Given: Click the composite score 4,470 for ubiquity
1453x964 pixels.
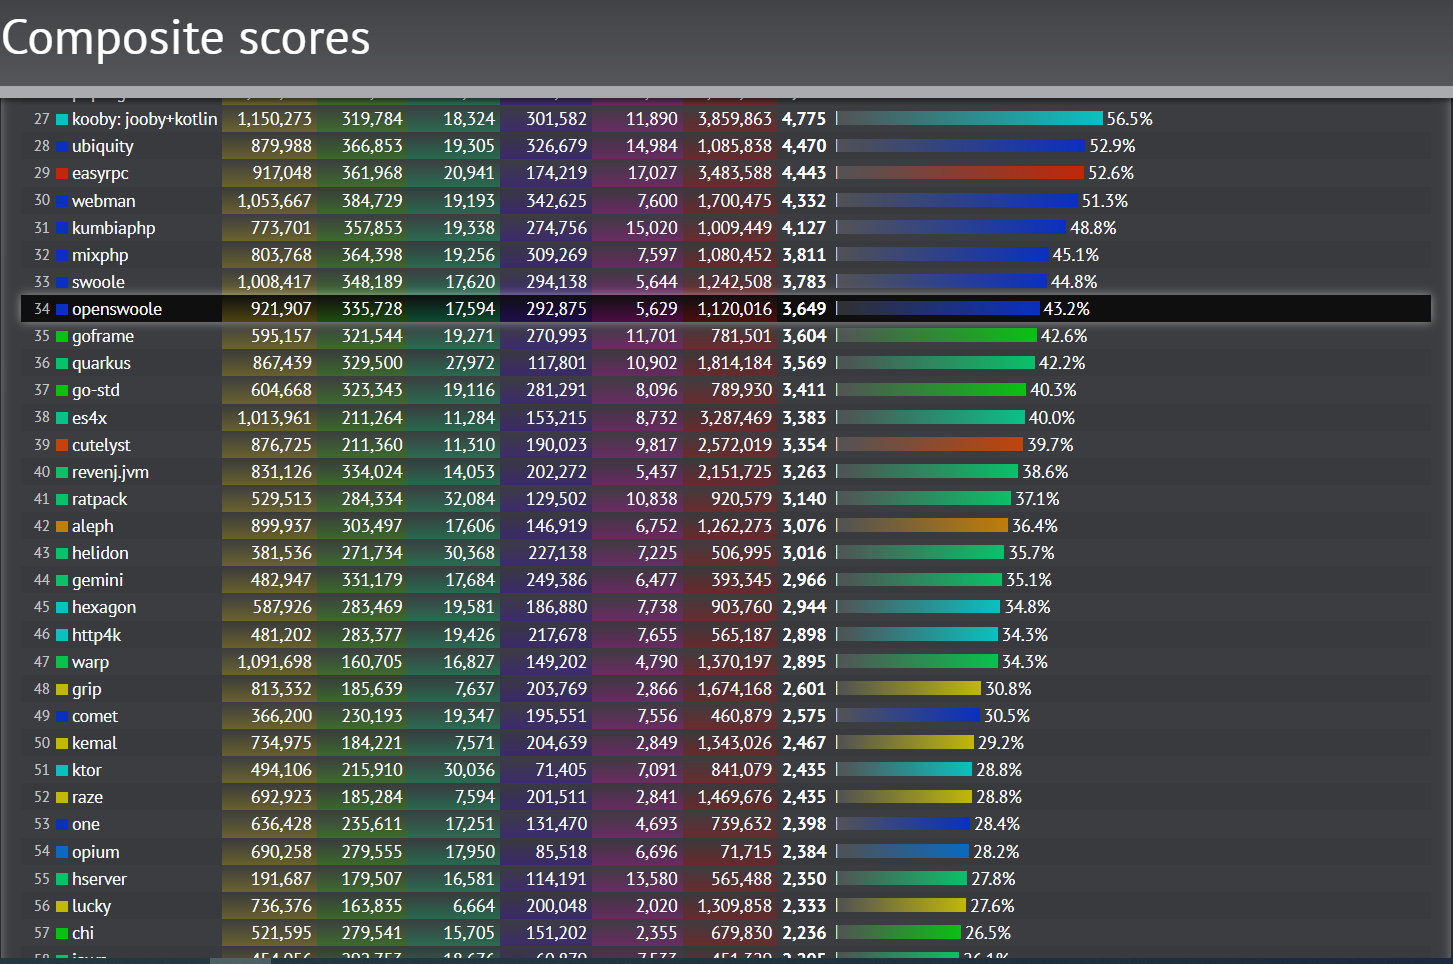Looking at the screenshot, I should point(805,145).
